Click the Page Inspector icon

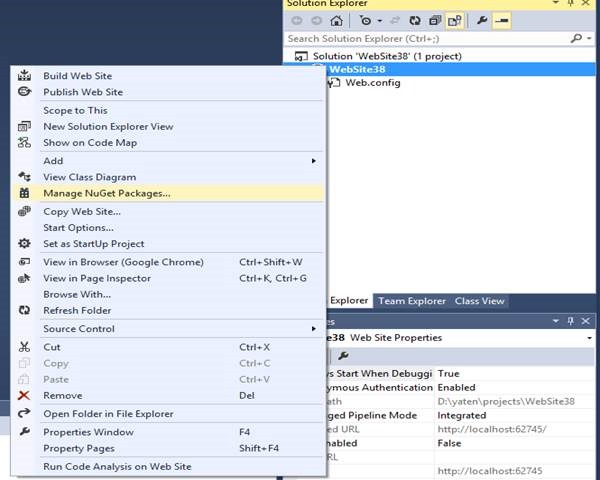click(x=24, y=278)
